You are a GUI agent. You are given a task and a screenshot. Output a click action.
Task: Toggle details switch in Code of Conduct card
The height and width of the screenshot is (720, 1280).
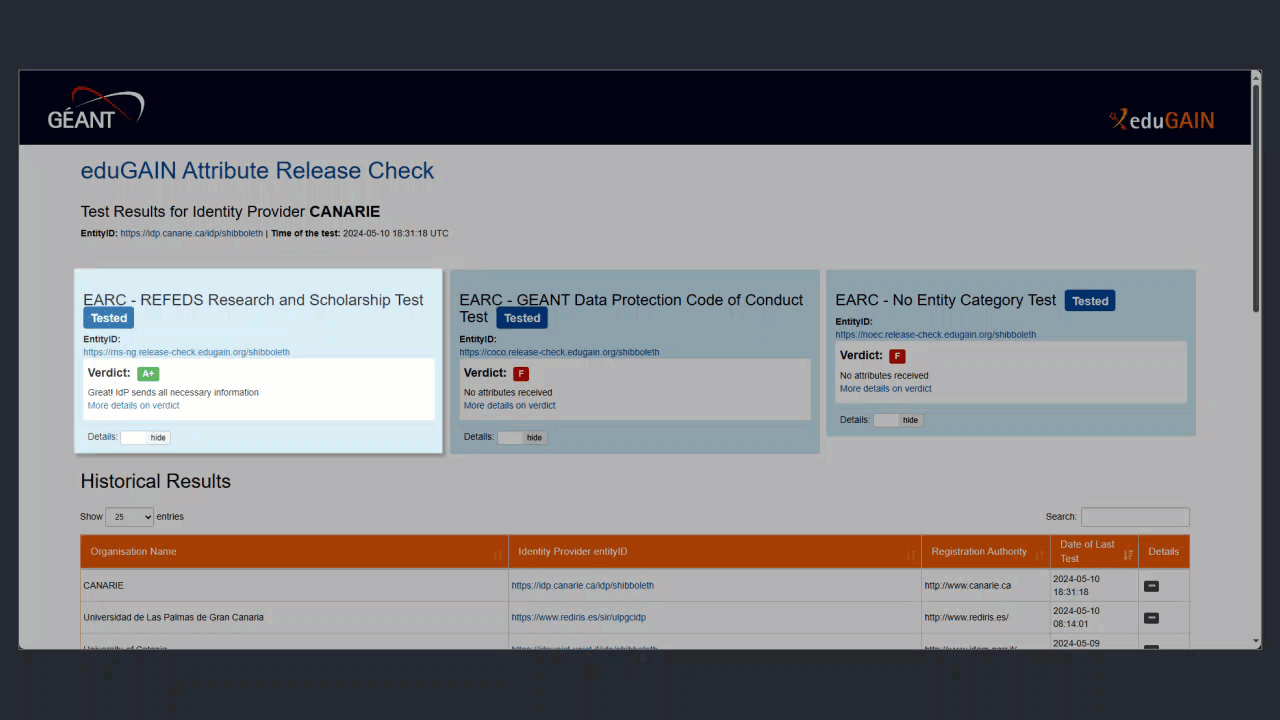[522, 437]
